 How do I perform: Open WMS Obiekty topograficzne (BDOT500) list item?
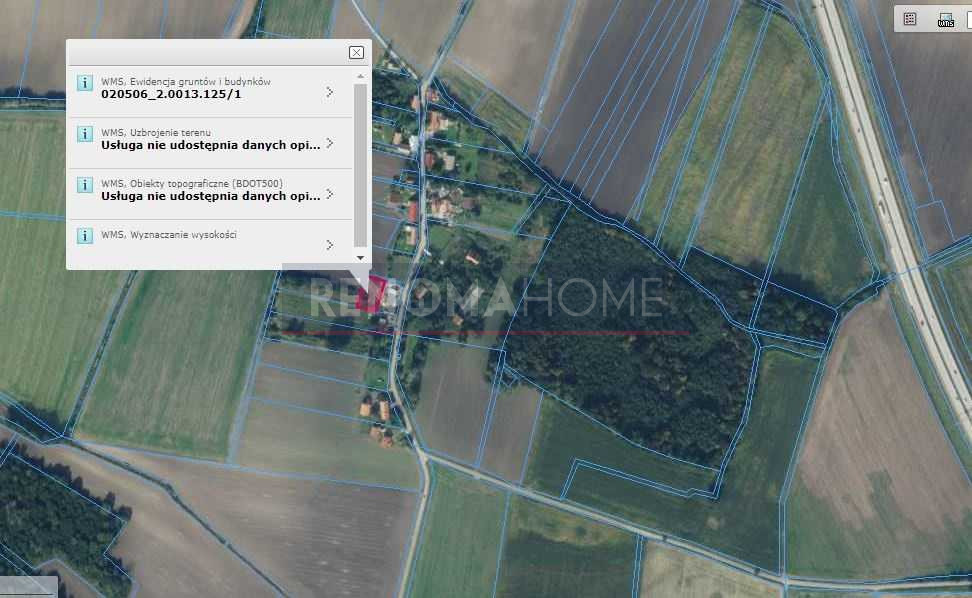click(210, 193)
